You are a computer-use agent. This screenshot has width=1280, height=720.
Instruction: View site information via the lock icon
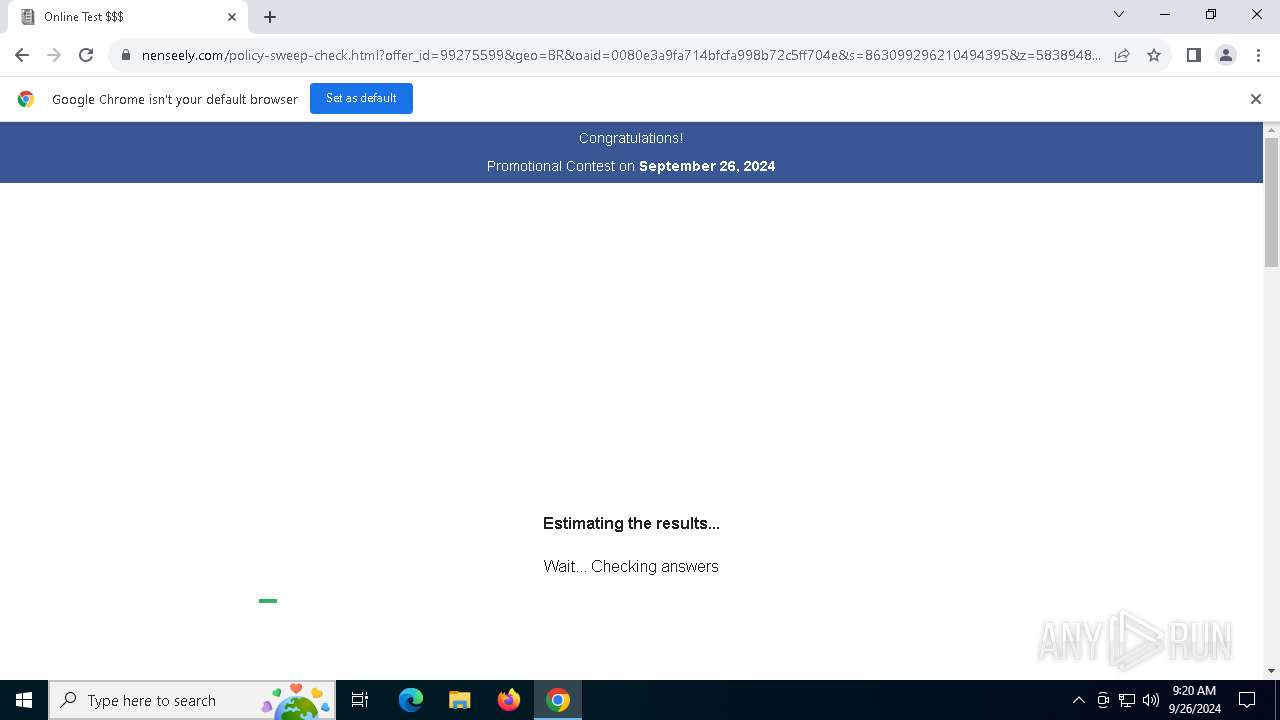point(125,55)
